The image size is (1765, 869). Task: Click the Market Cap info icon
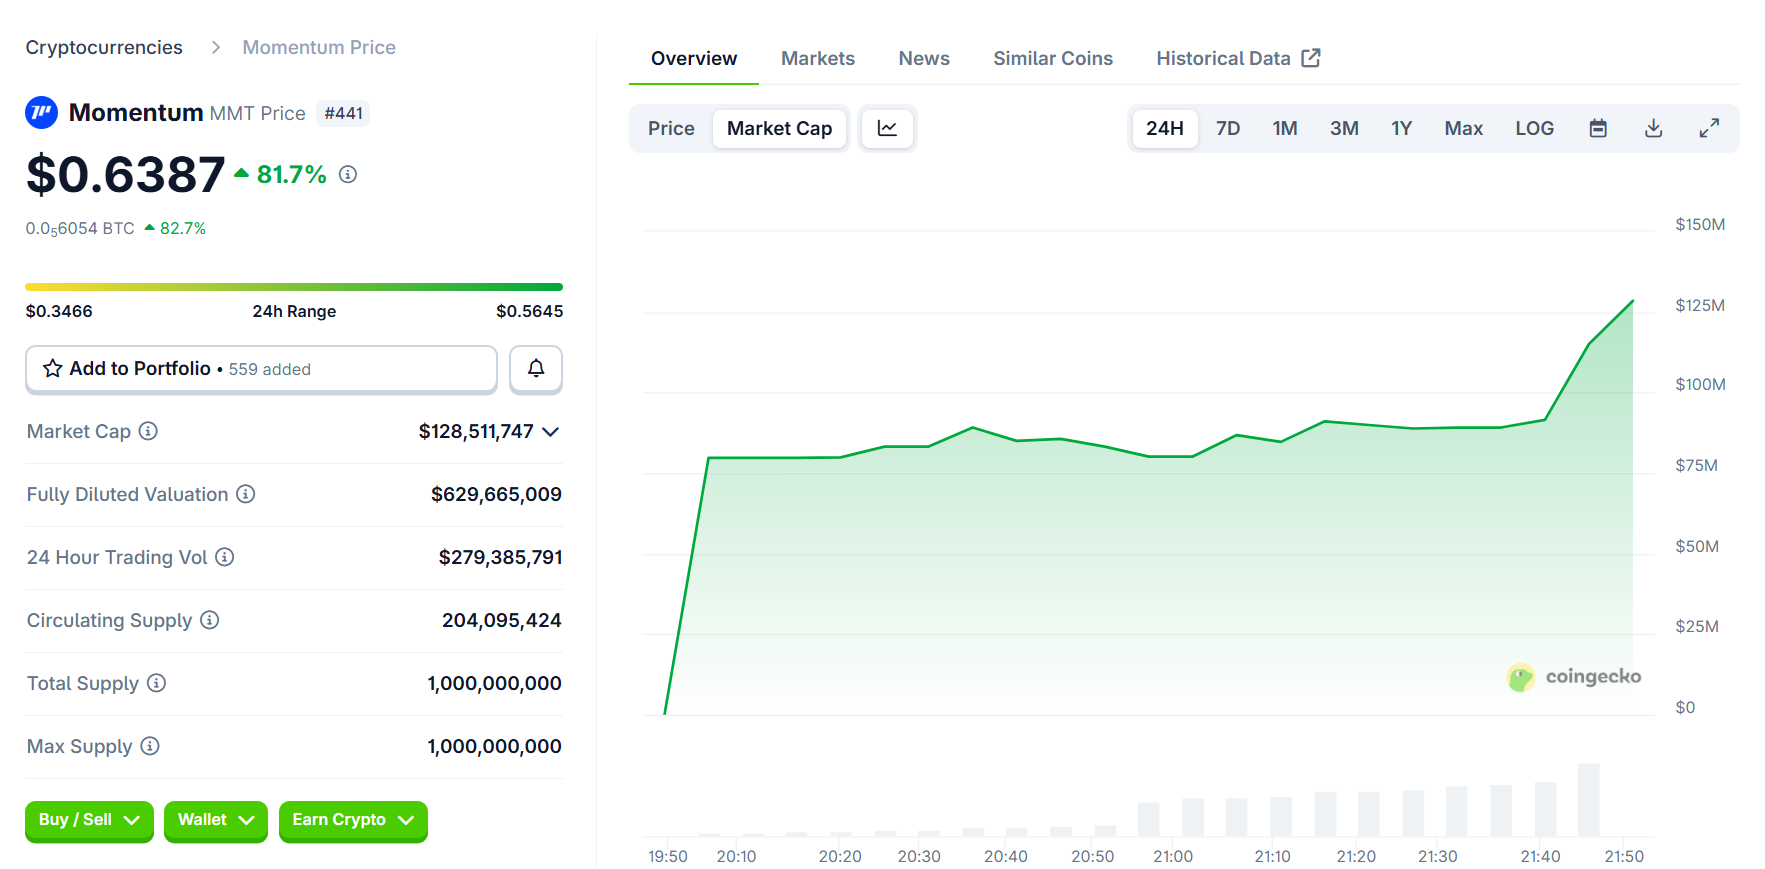tap(148, 431)
